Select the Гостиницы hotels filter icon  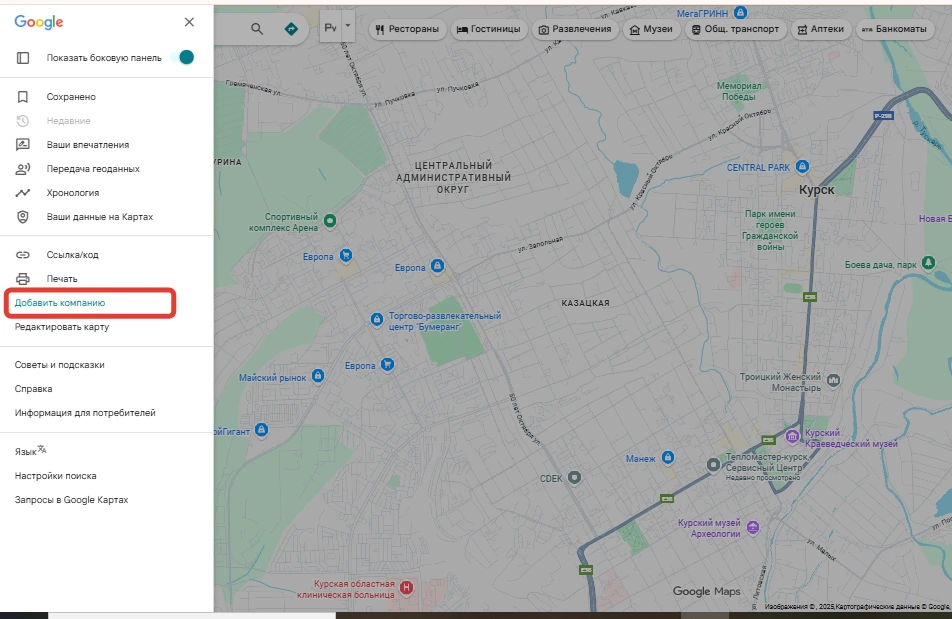tap(463, 29)
